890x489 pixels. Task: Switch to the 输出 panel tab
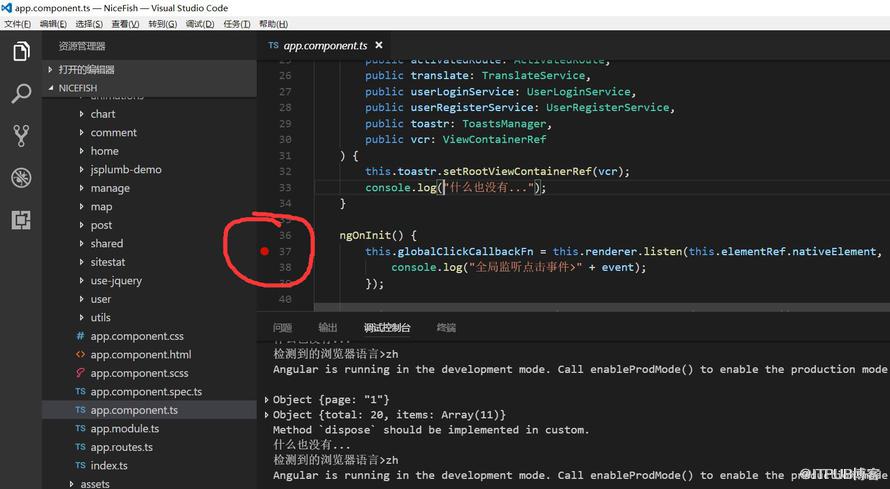[x=328, y=327]
